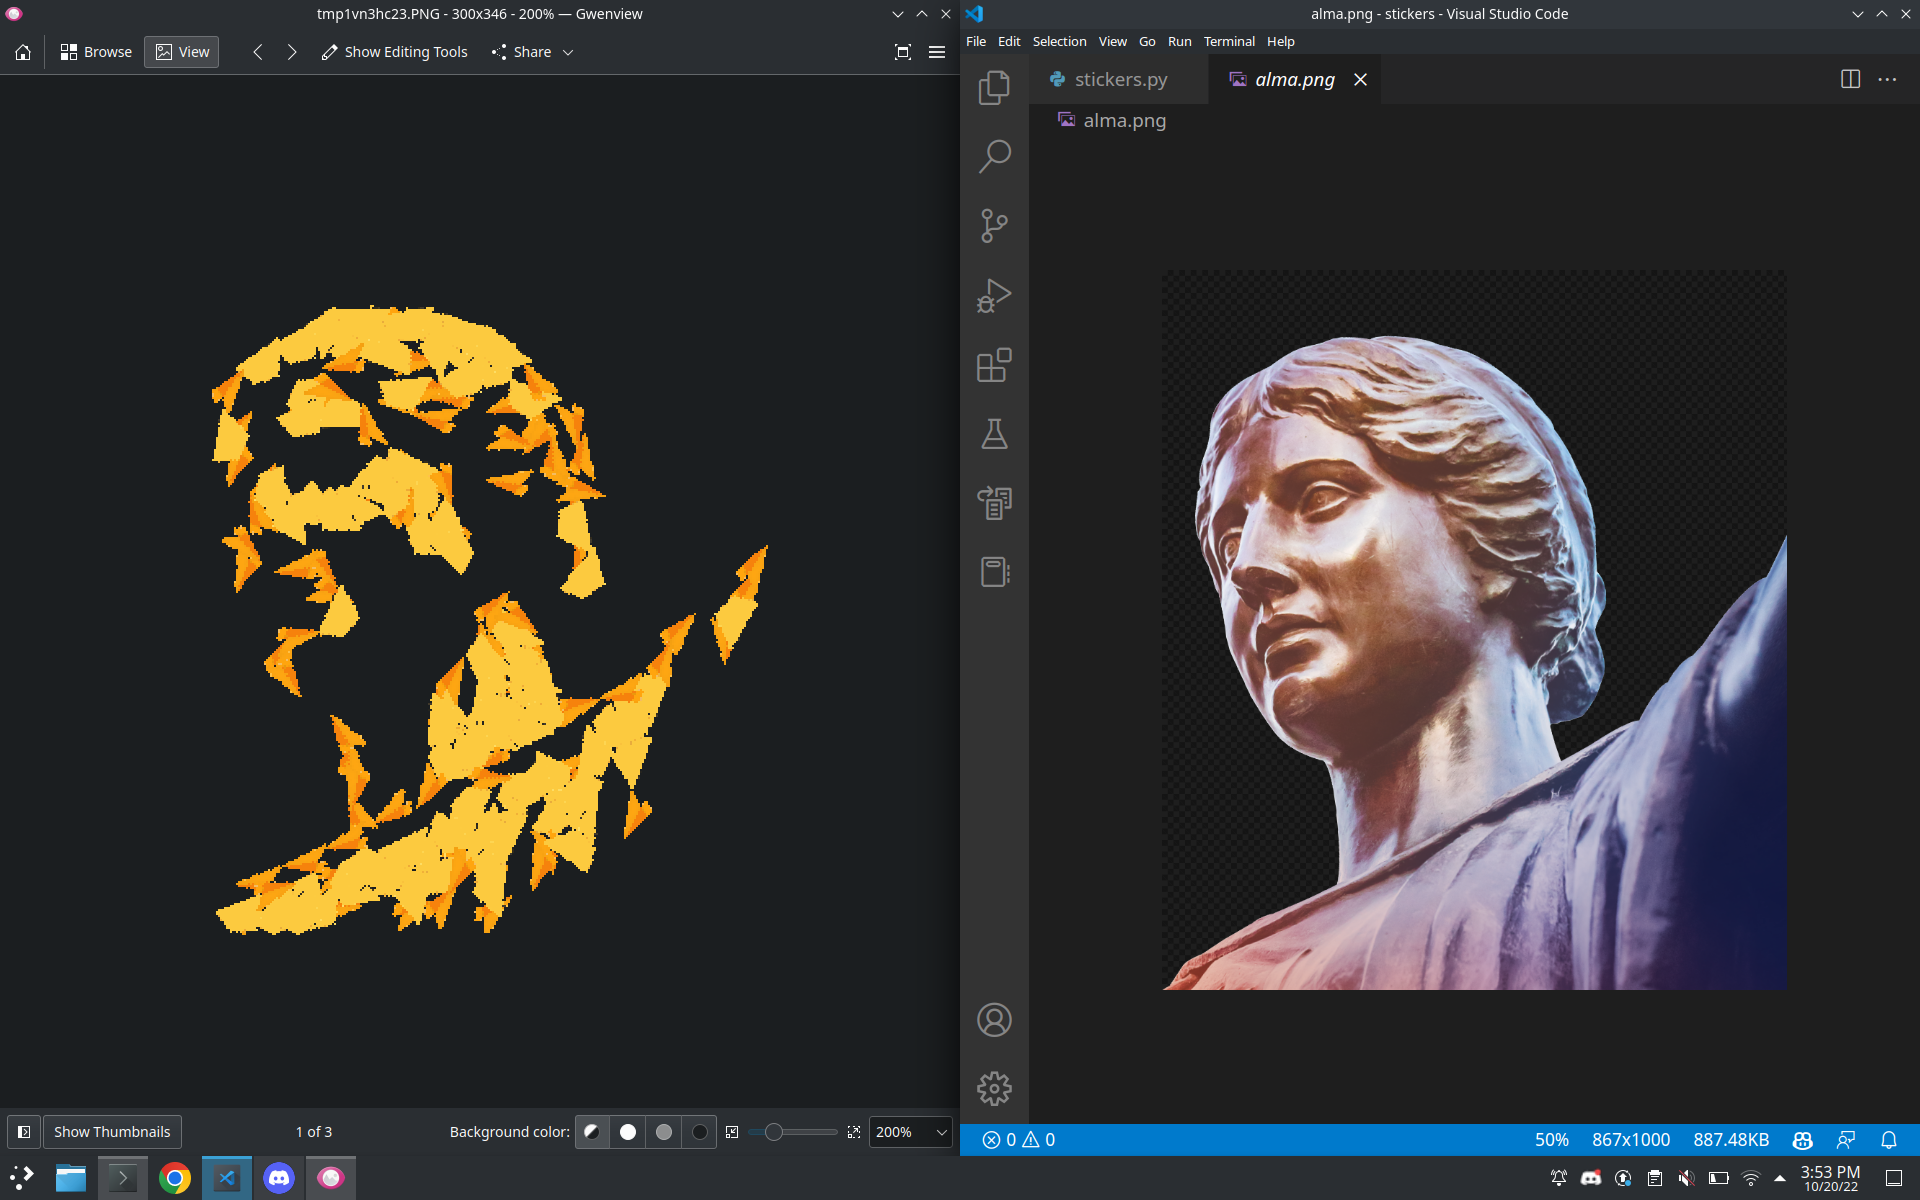Toggle Show Thumbnails in Gwenview
This screenshot has width=1920, height=1200.
(111, 1131)
